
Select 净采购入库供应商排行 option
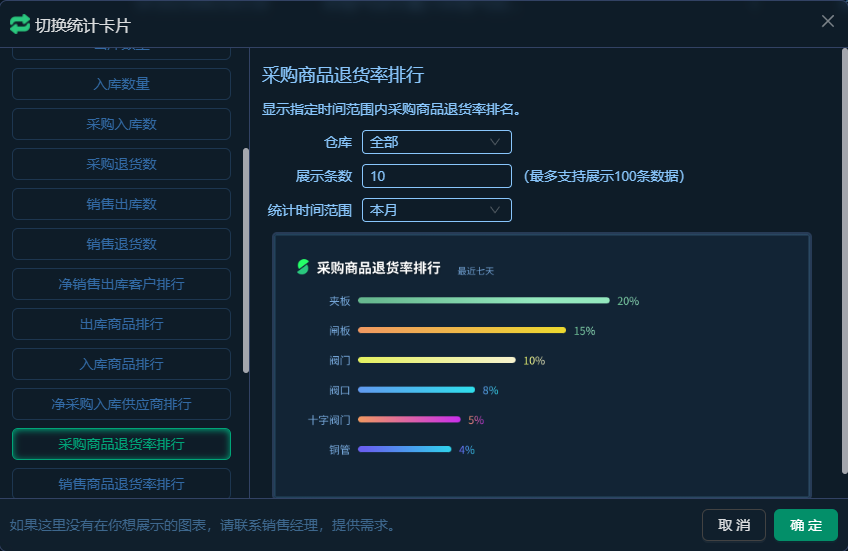pos(121,404)
